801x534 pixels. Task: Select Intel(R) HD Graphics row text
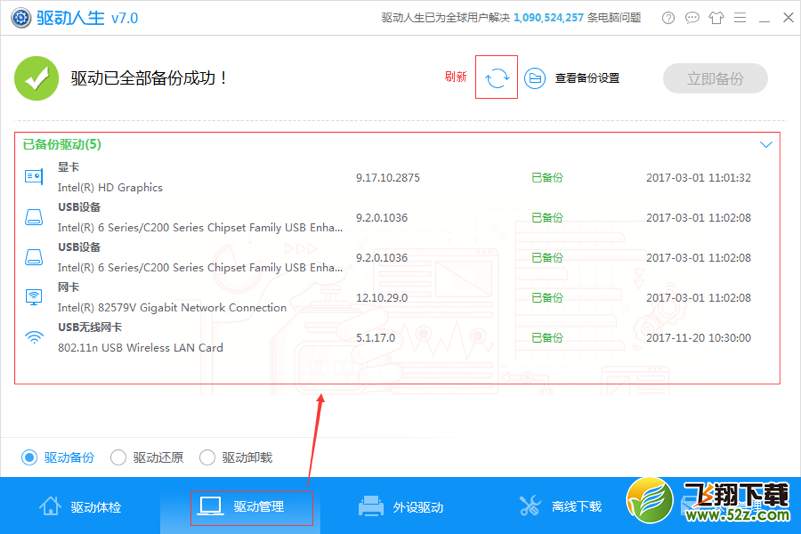click(x=110, y=188)
